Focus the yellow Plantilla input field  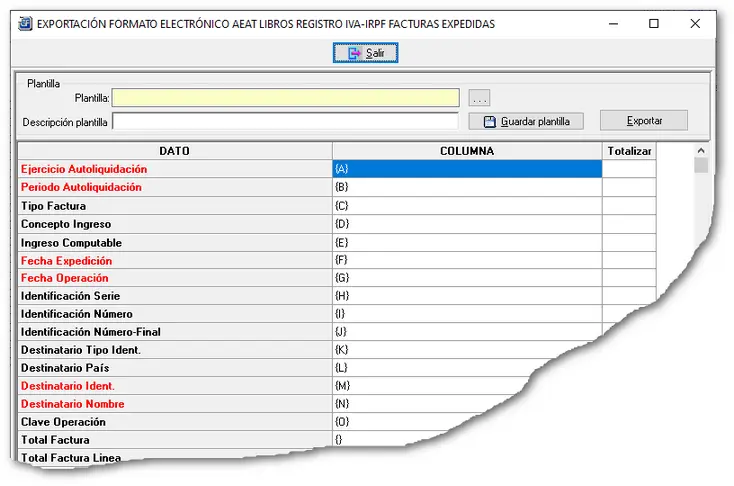click(286, 98)
